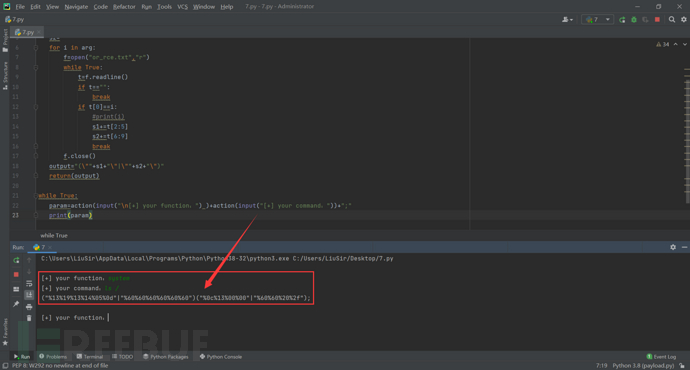Click the while True editor breadcrumb

(54, 235)
